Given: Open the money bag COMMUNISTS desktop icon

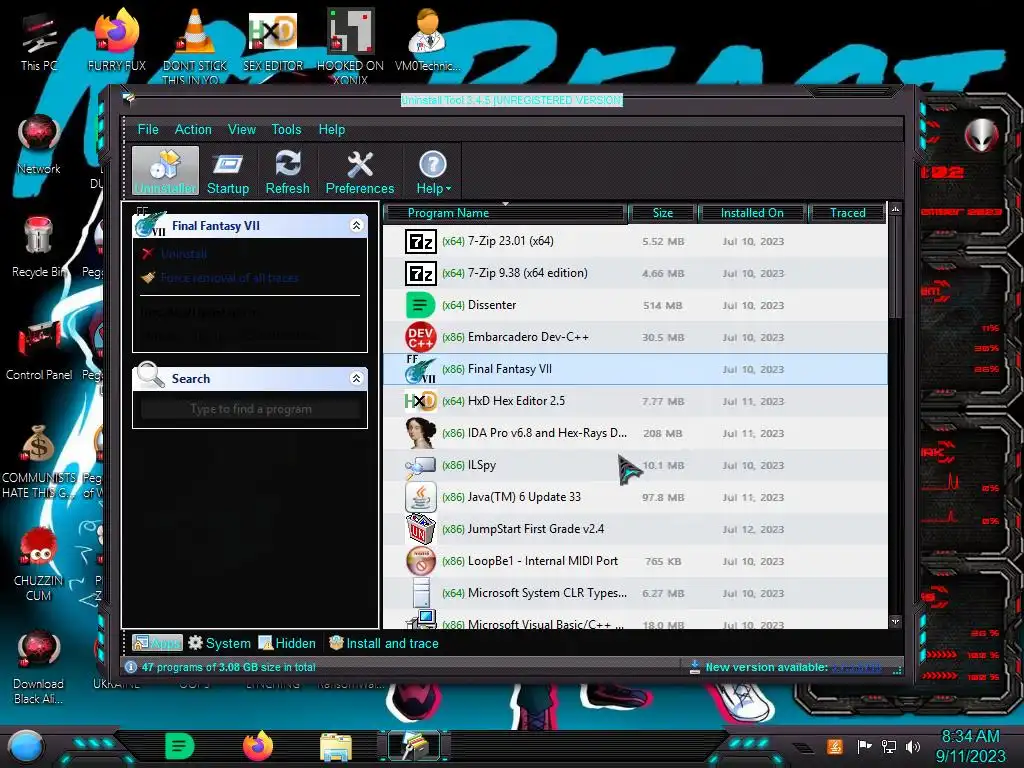Looking at the screenshot, I should [39, 461].
